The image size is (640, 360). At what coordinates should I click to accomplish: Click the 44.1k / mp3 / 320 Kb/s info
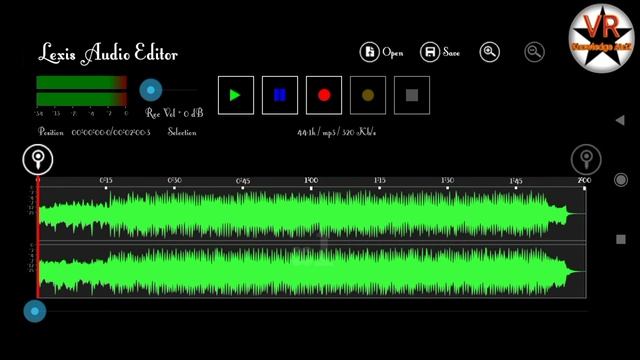click(x=337, y=132)
